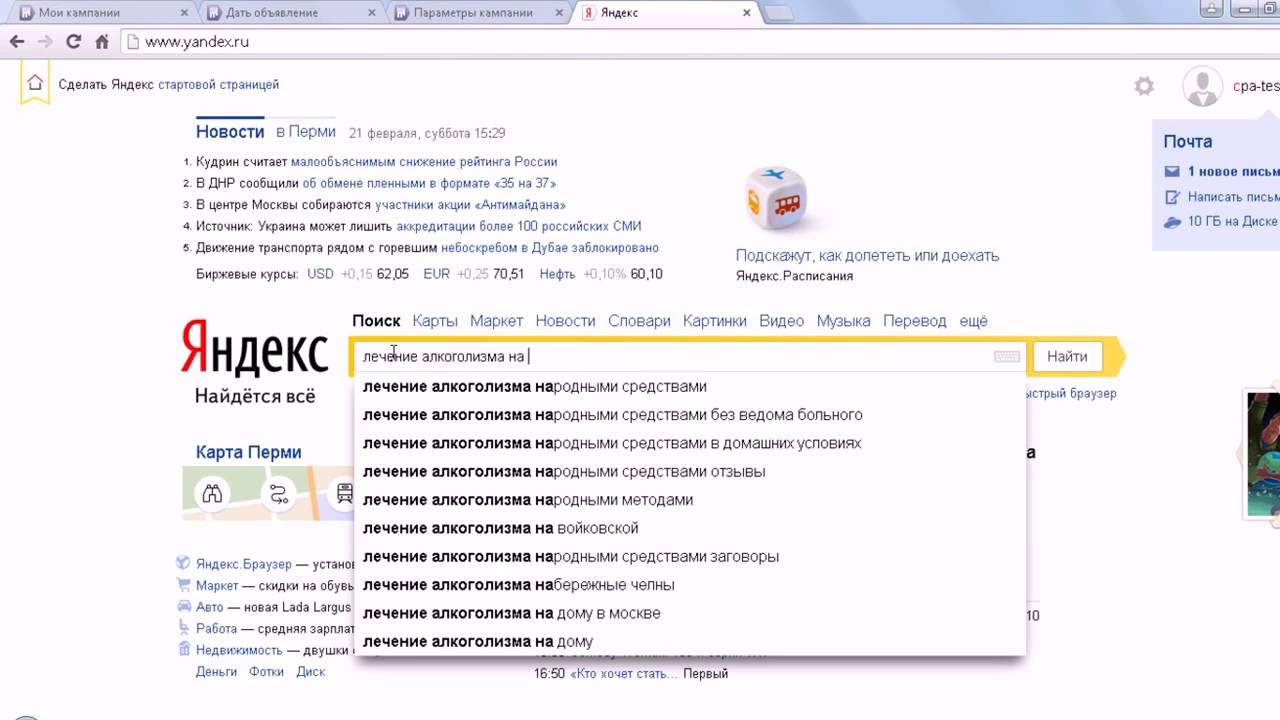Open the Карты service tab
Viewport: 1280px width, 720px height.
click(435, 321)
